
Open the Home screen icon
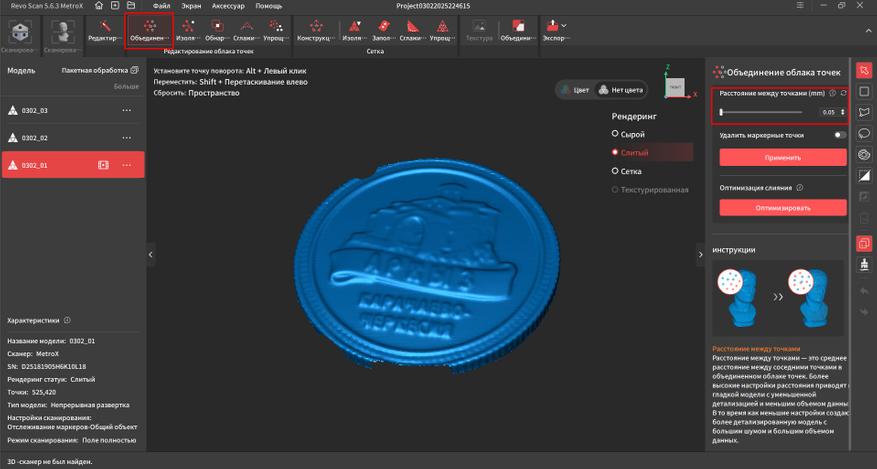[99, 6]
